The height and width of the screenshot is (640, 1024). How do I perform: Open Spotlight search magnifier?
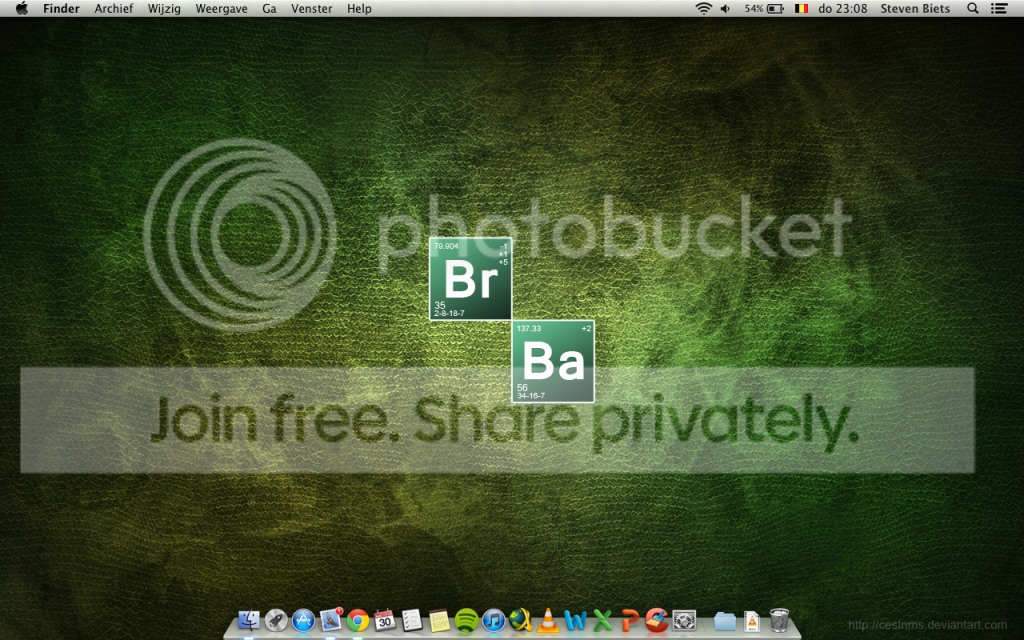pos(972,8)
